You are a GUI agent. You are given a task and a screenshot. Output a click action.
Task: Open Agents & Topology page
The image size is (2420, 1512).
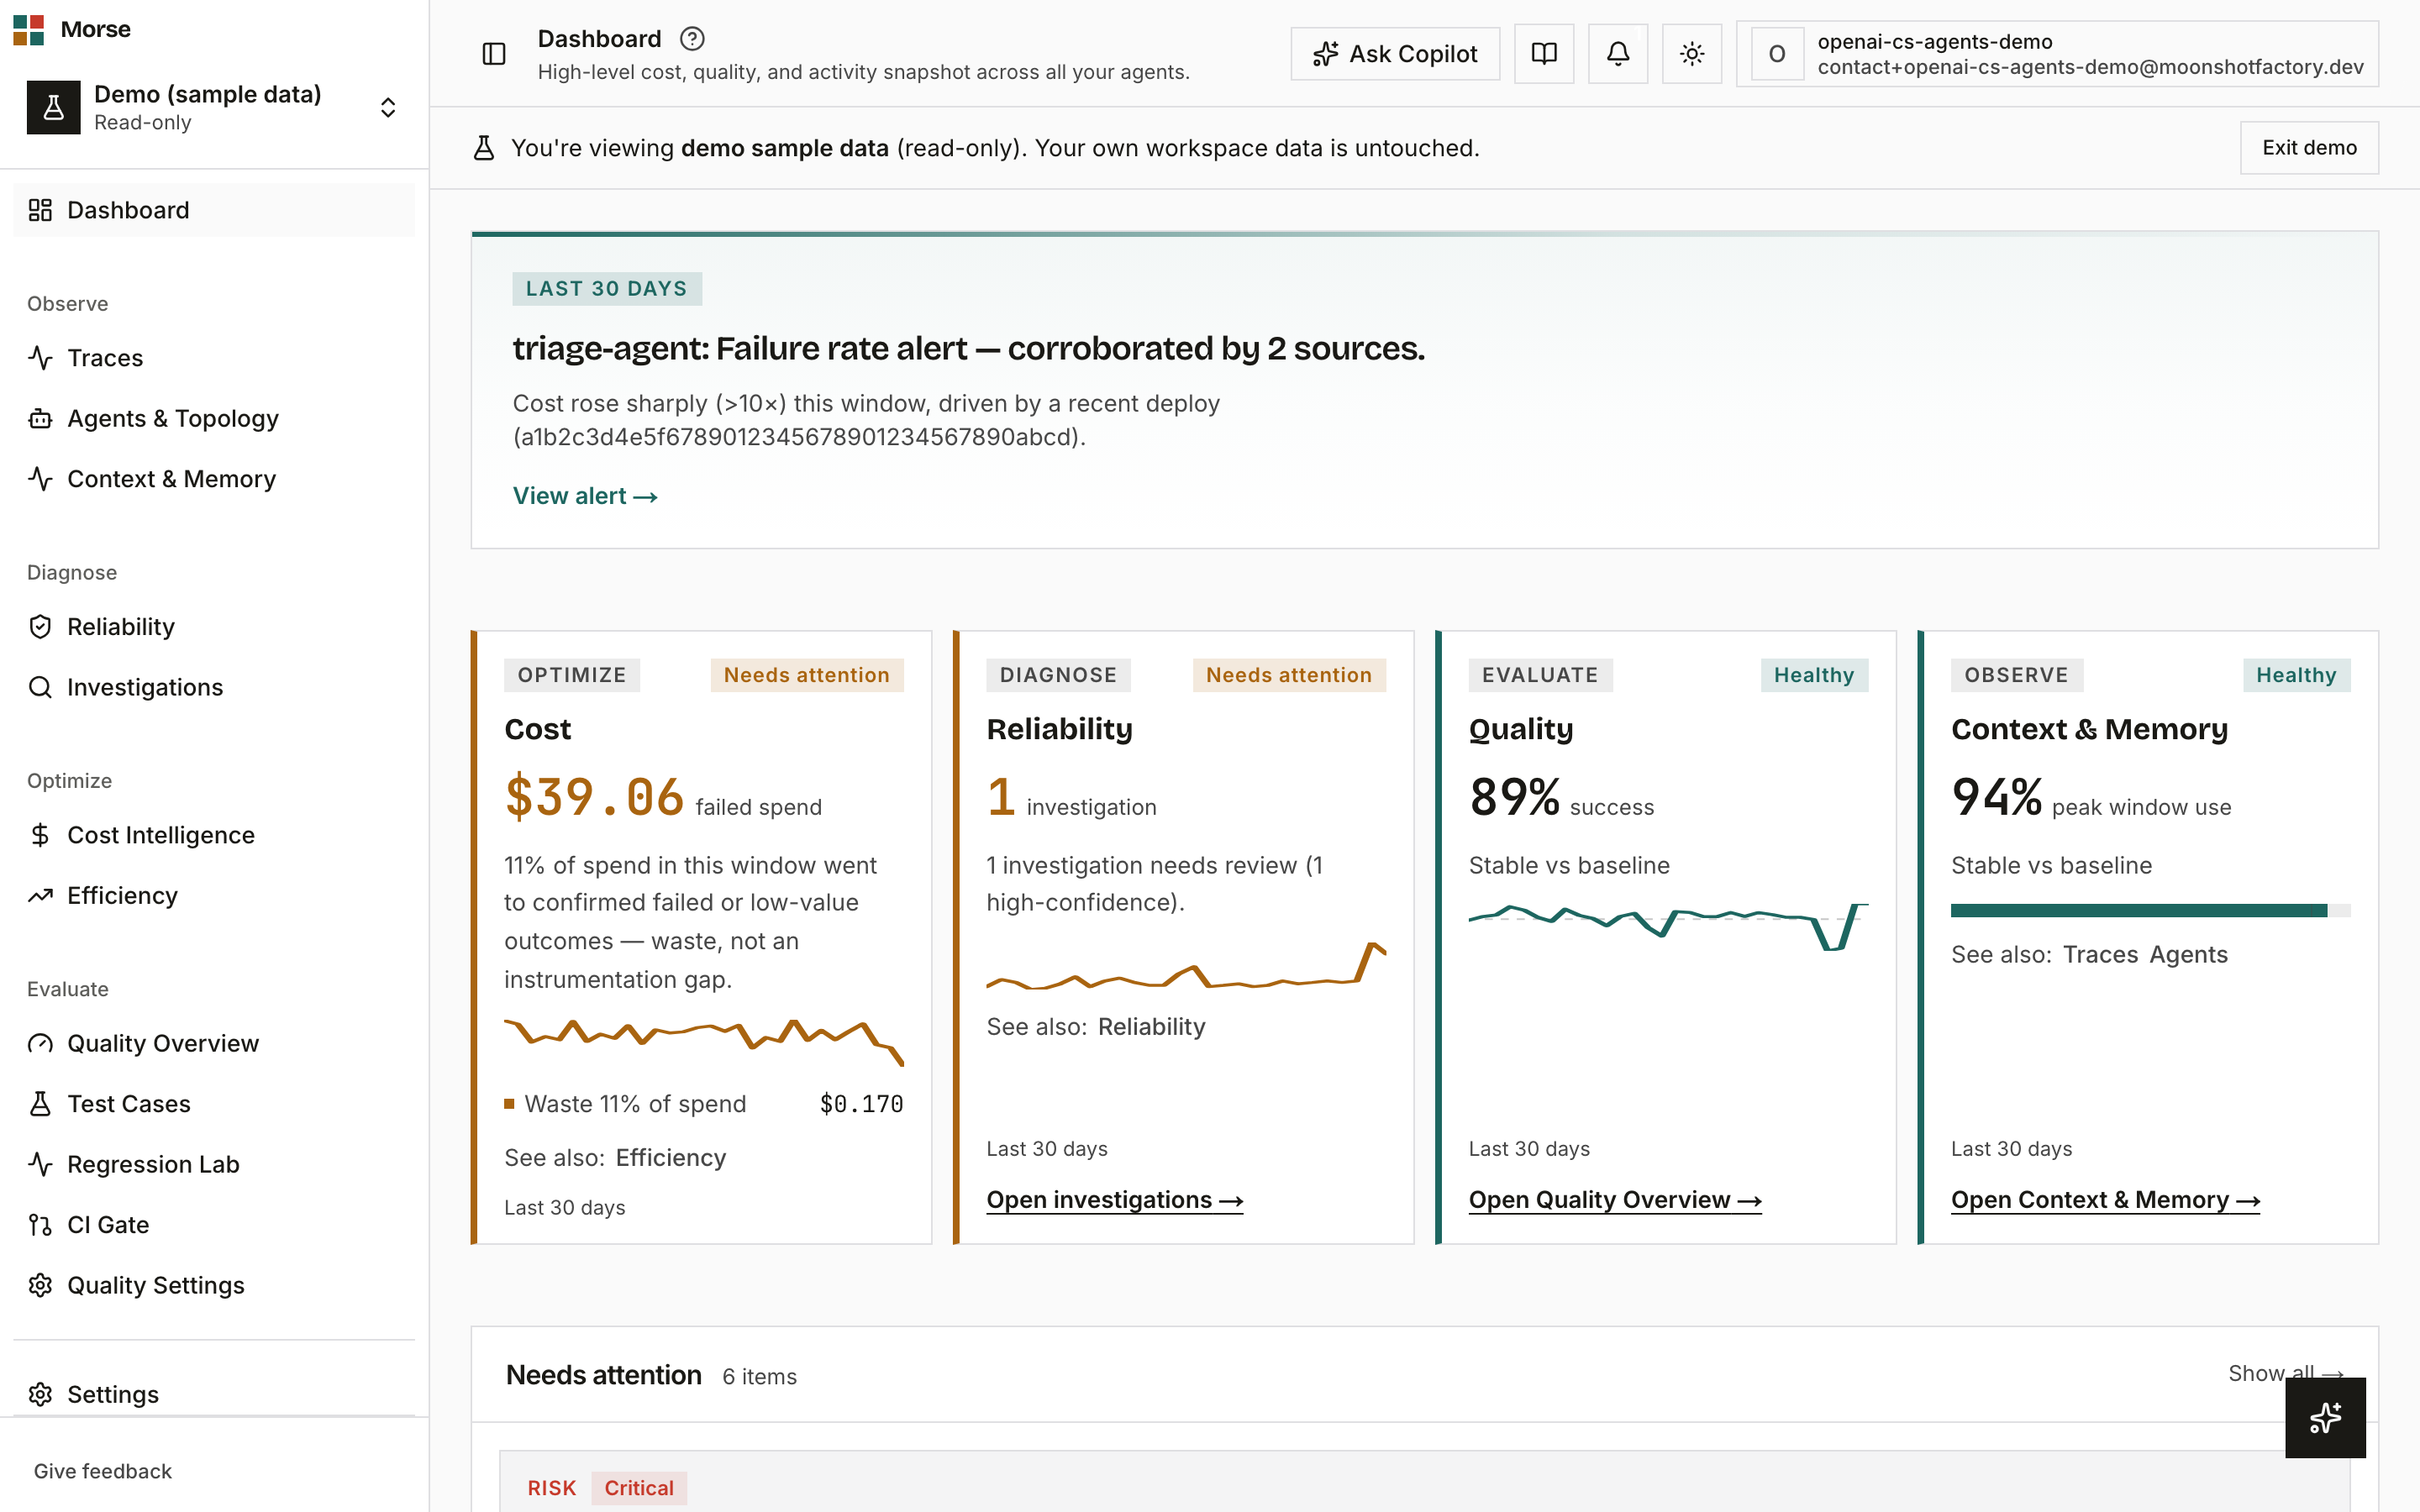[214, 418]
